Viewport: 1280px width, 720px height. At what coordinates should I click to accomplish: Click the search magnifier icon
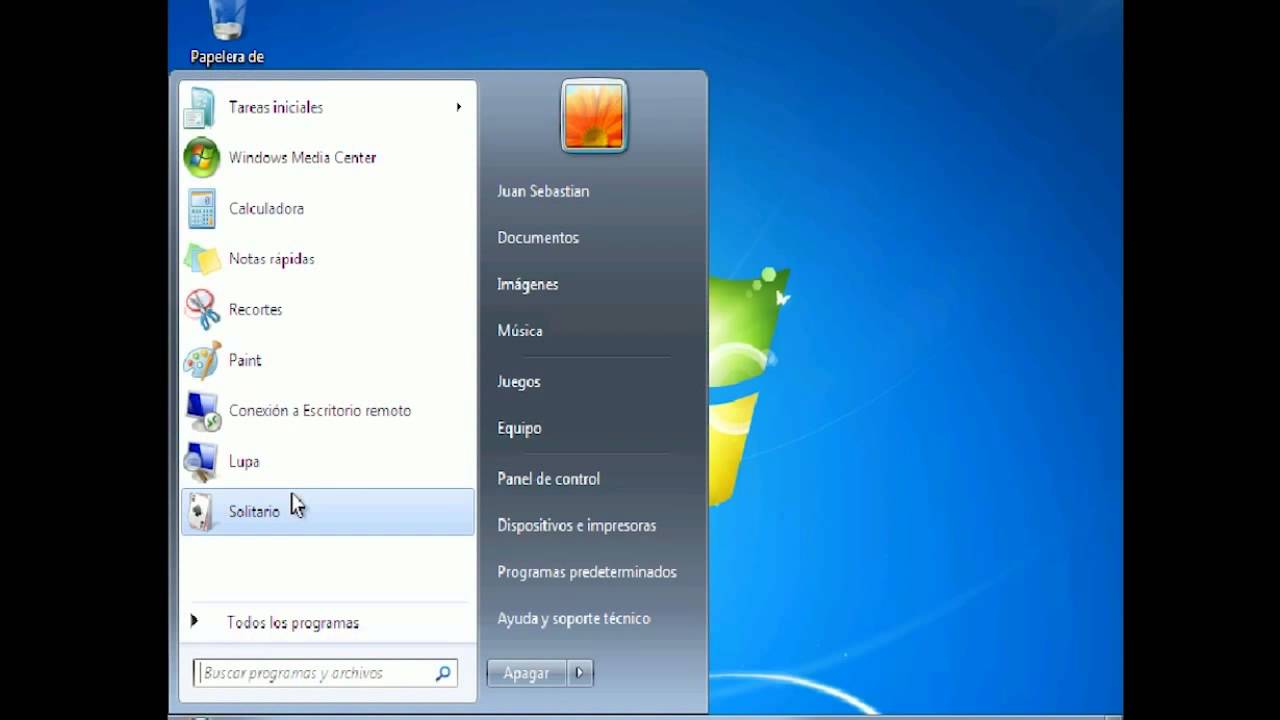[x=443, y=674]
